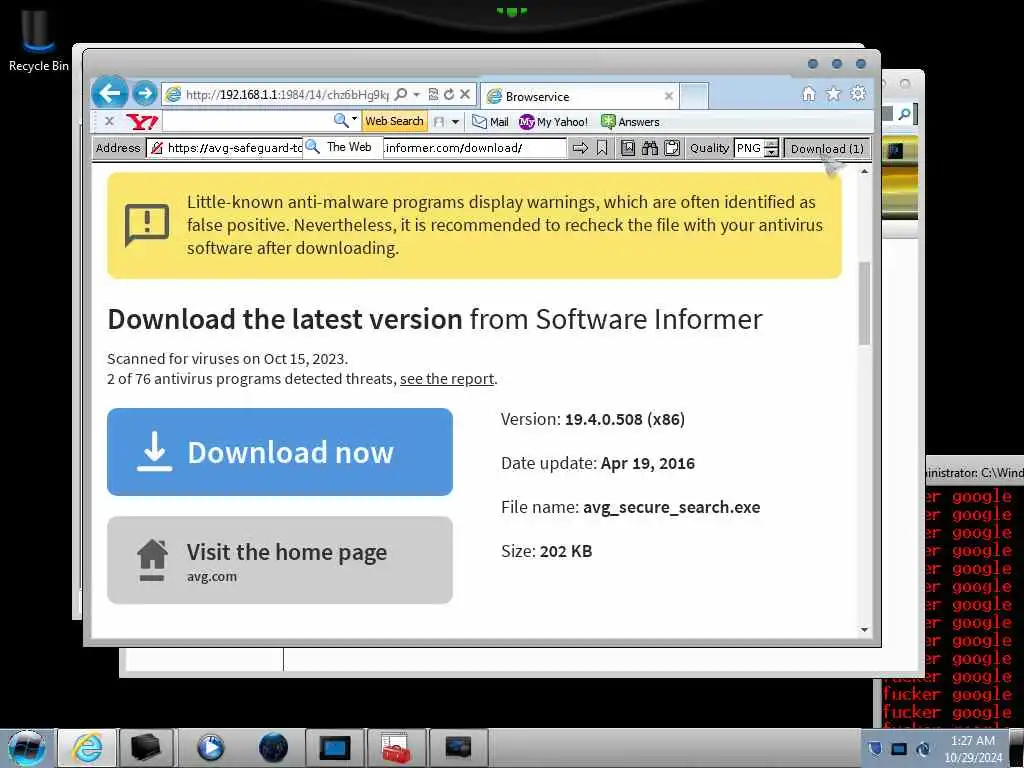Click the Yahoo toolbar search magnifier icon
The width and height of the screenshot is (1024, 768).
340,121
